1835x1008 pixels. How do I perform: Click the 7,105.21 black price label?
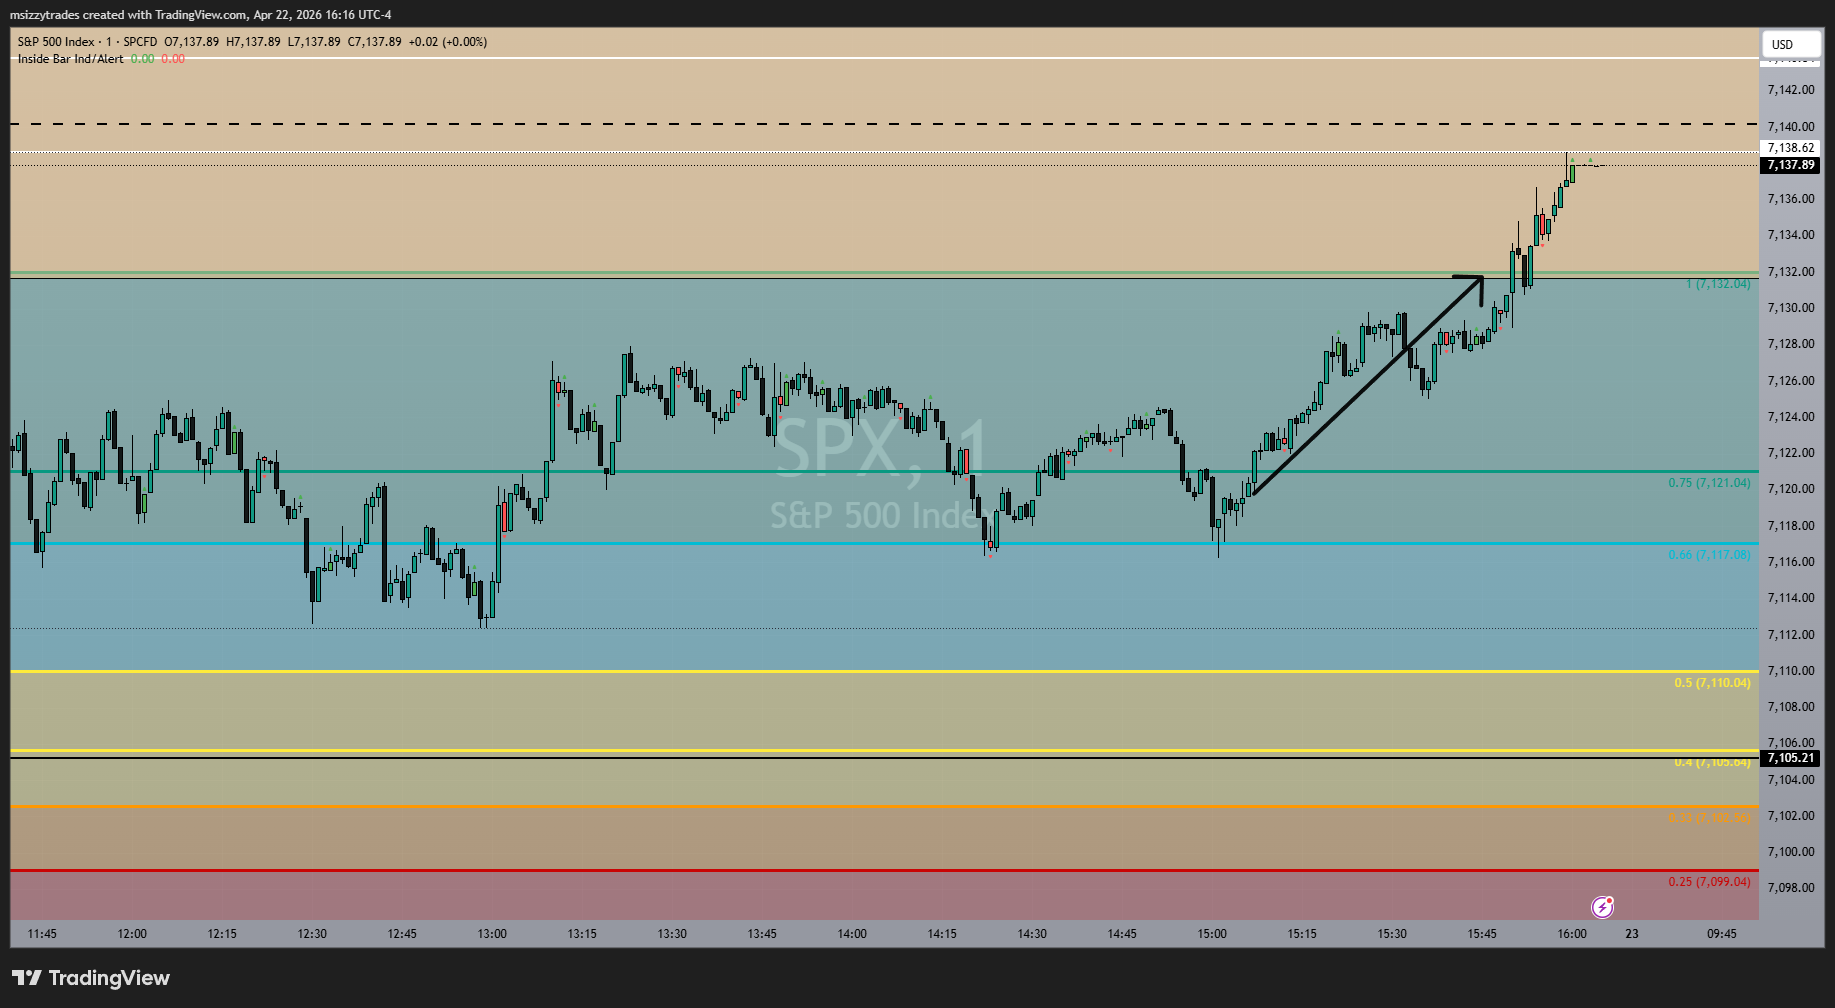point(1790,758)
